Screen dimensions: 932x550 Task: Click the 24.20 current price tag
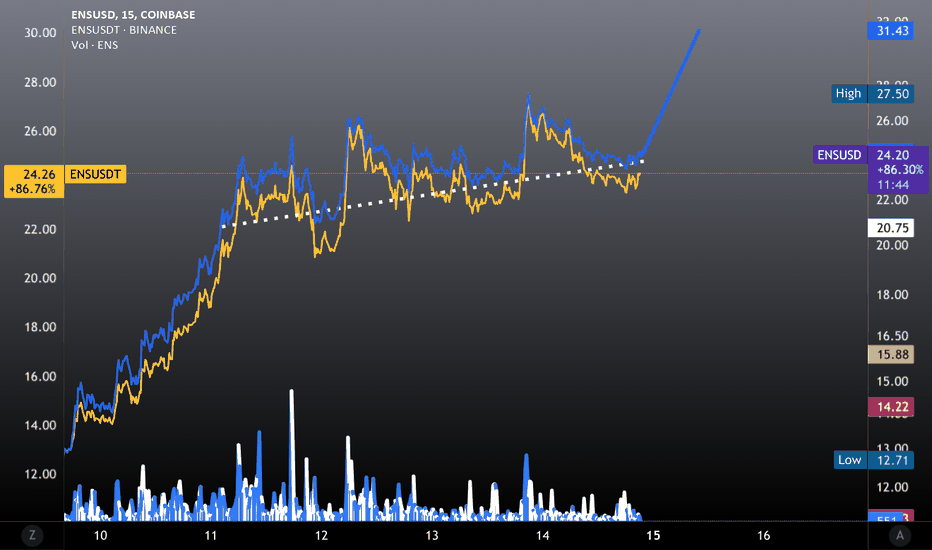coord(893,155)
